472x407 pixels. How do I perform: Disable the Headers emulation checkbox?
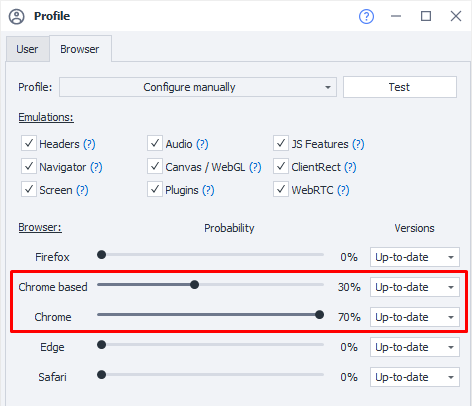coord(29,143)
